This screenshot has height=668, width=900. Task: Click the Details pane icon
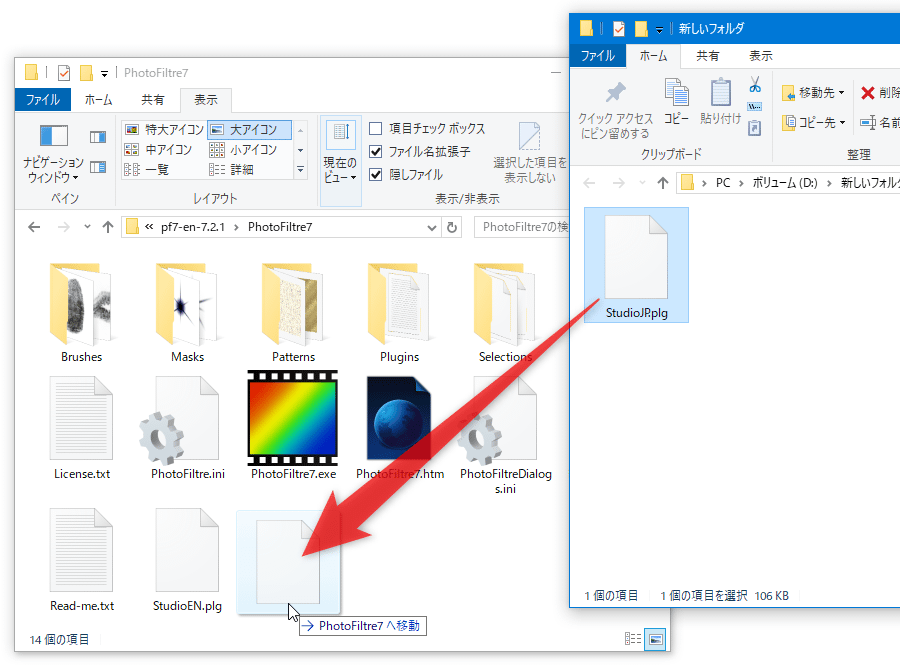[x=98, y=167]
